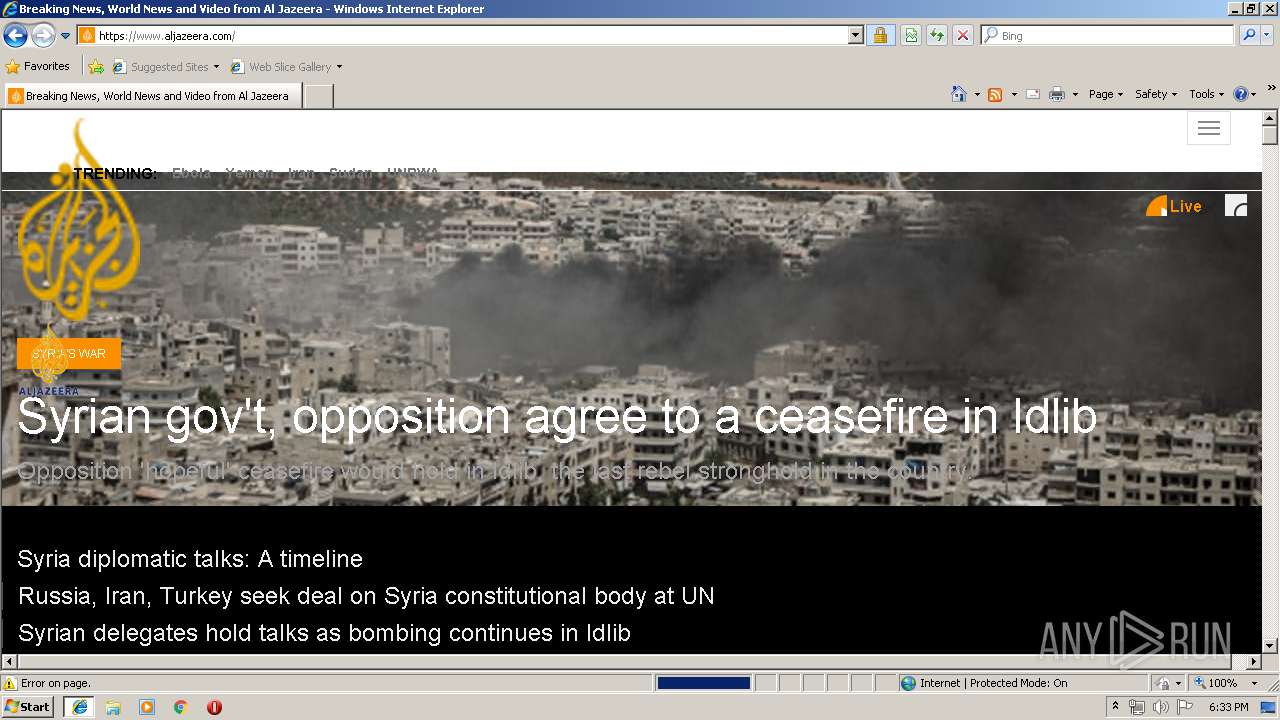Click the 'Error on page' warning icon
The height and width of the screenshot is (720, 1280).
point(10,683)
